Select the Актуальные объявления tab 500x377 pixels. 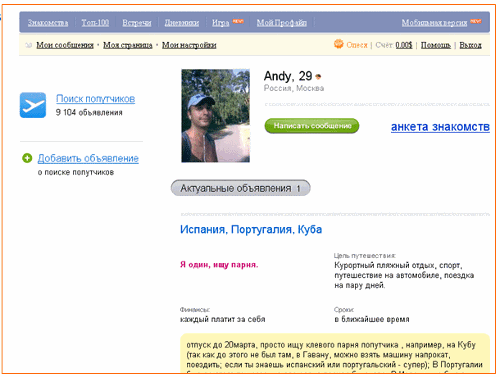[241, 188]
